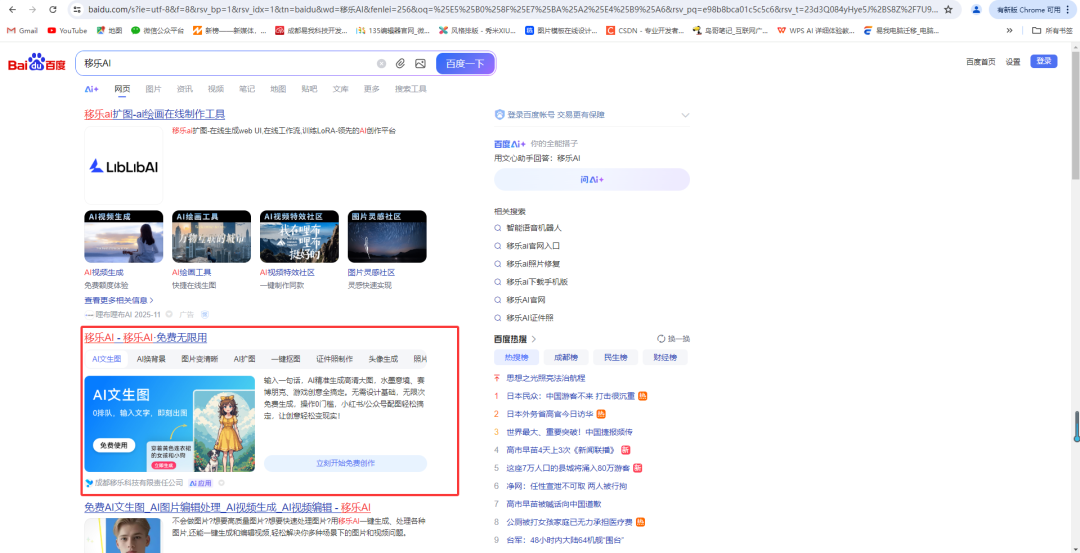
Task: Switch to the 视频 search tab
Action: (x=216, y=89)
